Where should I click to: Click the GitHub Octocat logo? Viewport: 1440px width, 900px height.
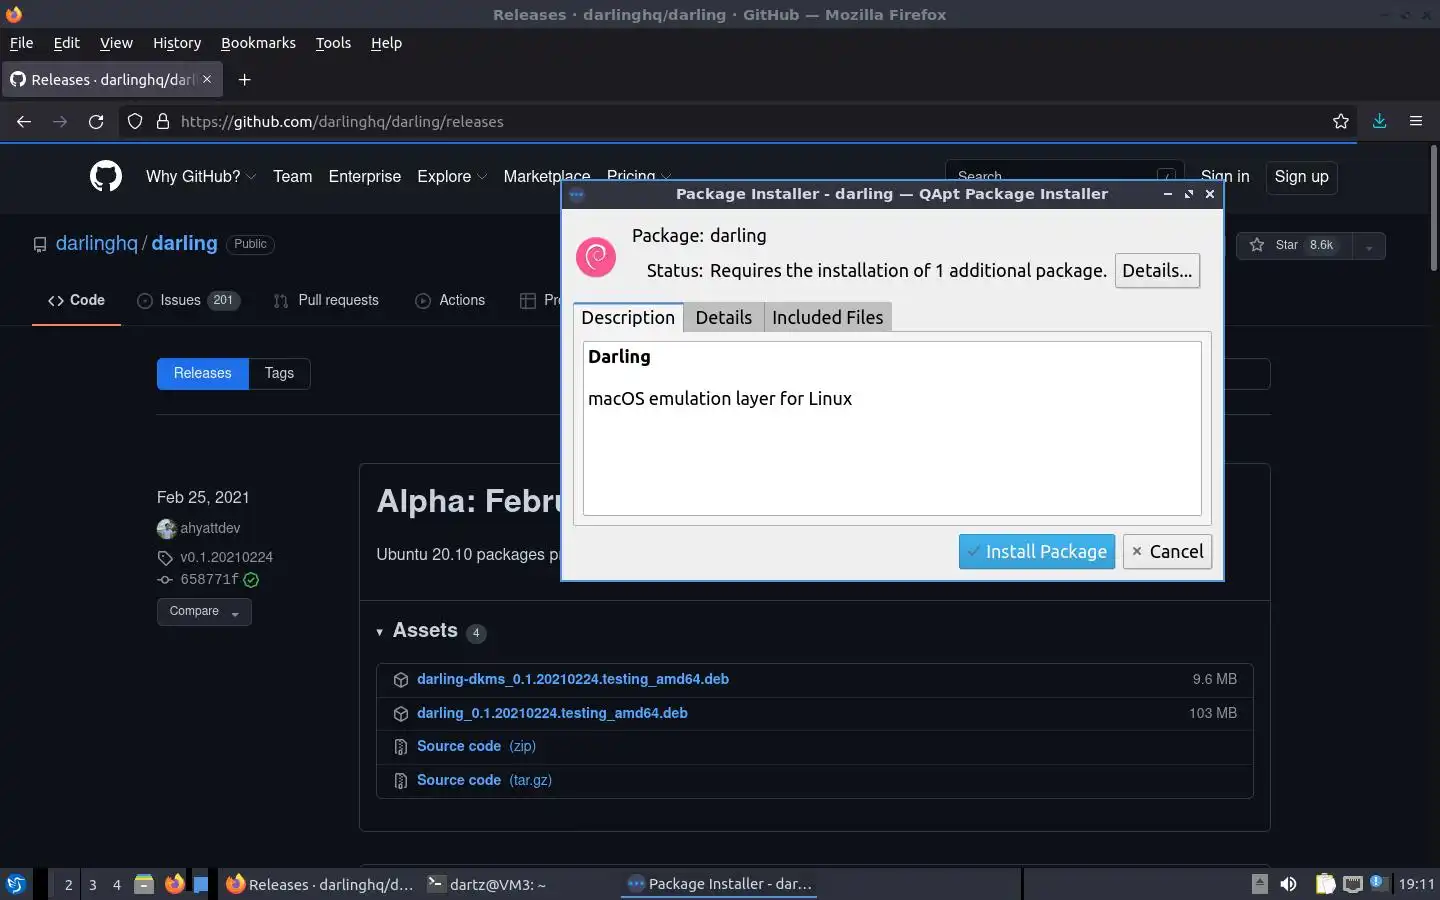(x=106, y=176)
